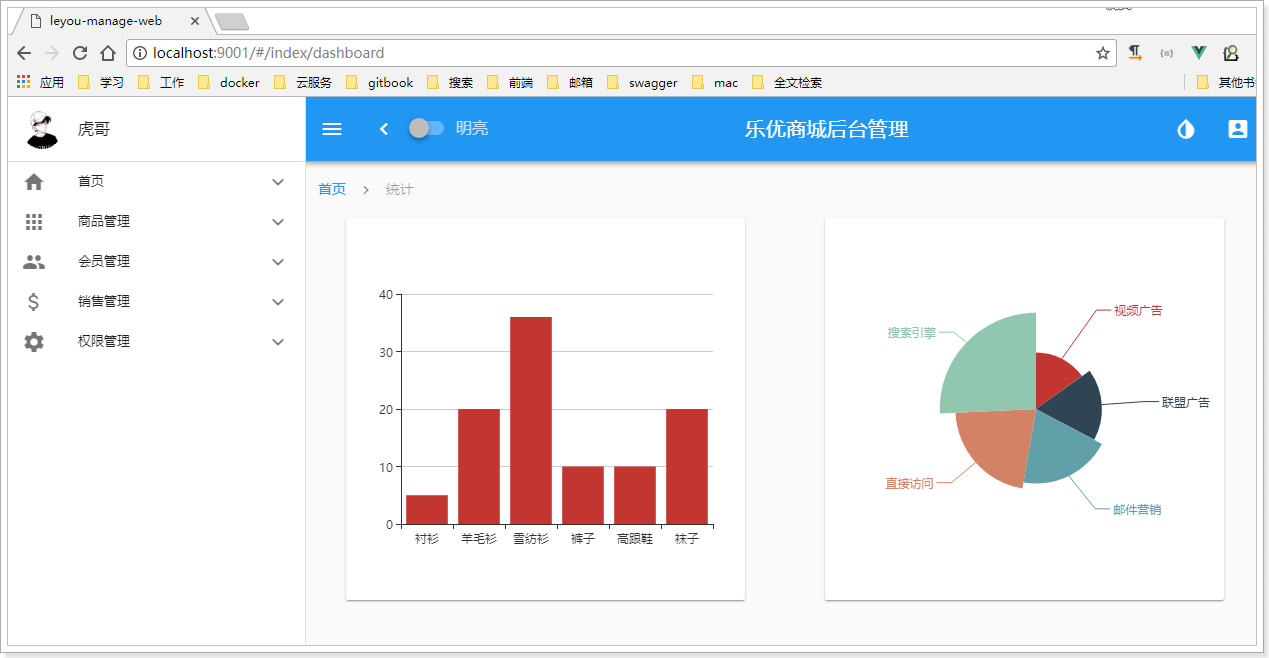Click the back chevron arrow in header
Viewport: 1269px width, 658px height.
tap(383, 129)
